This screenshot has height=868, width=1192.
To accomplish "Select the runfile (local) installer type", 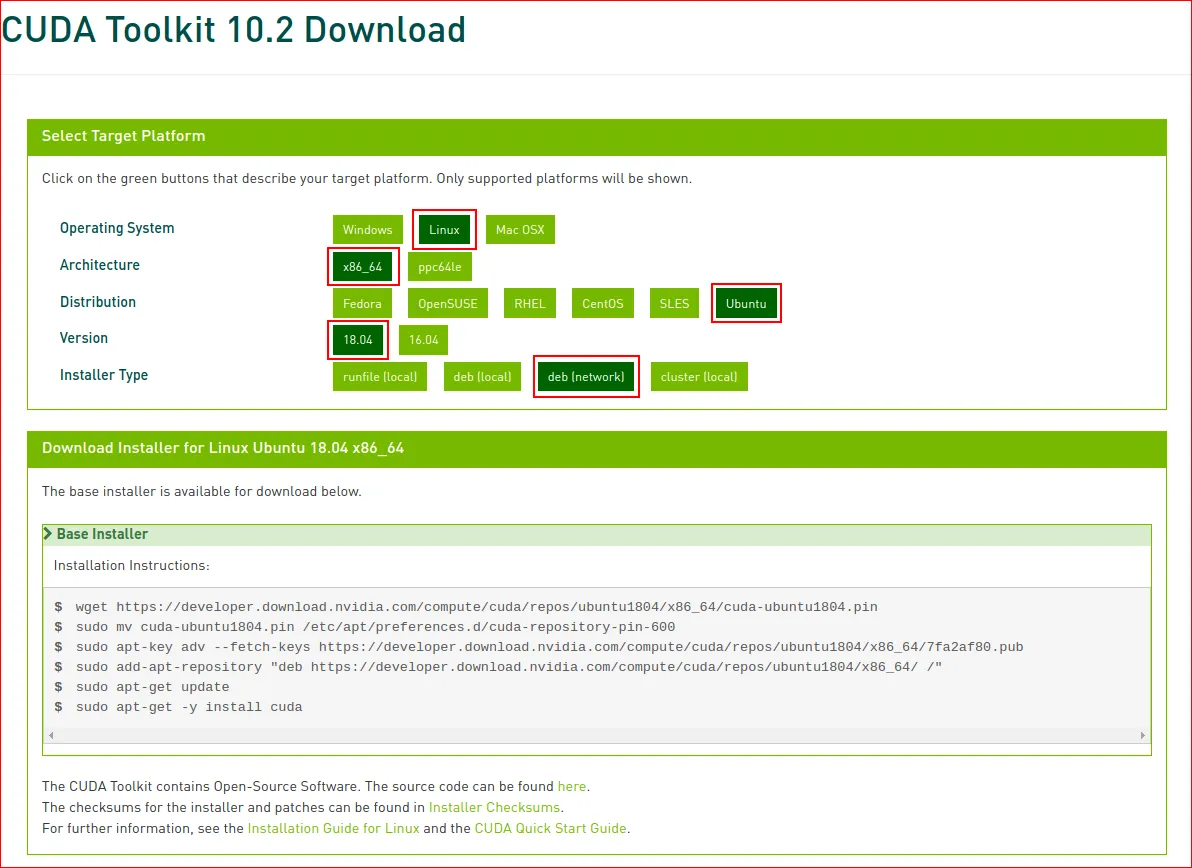I will (x=379, y=376).
